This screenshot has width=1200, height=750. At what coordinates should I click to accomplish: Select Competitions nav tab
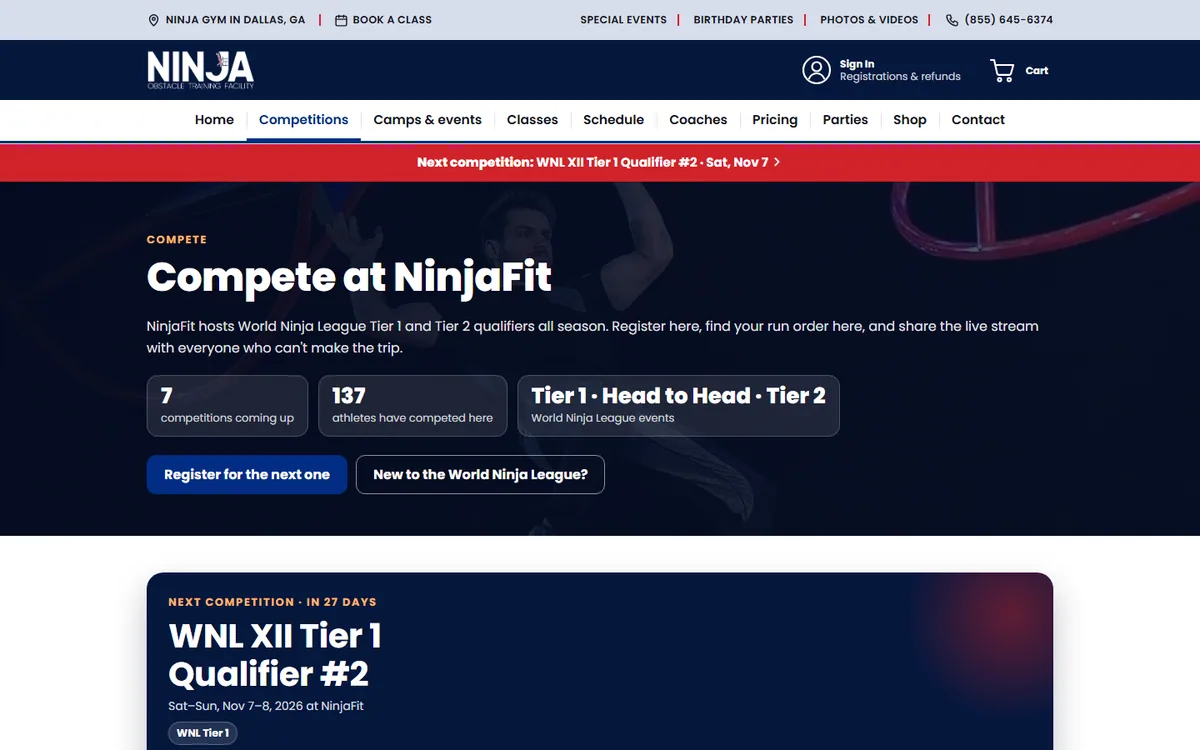point(304,120)
